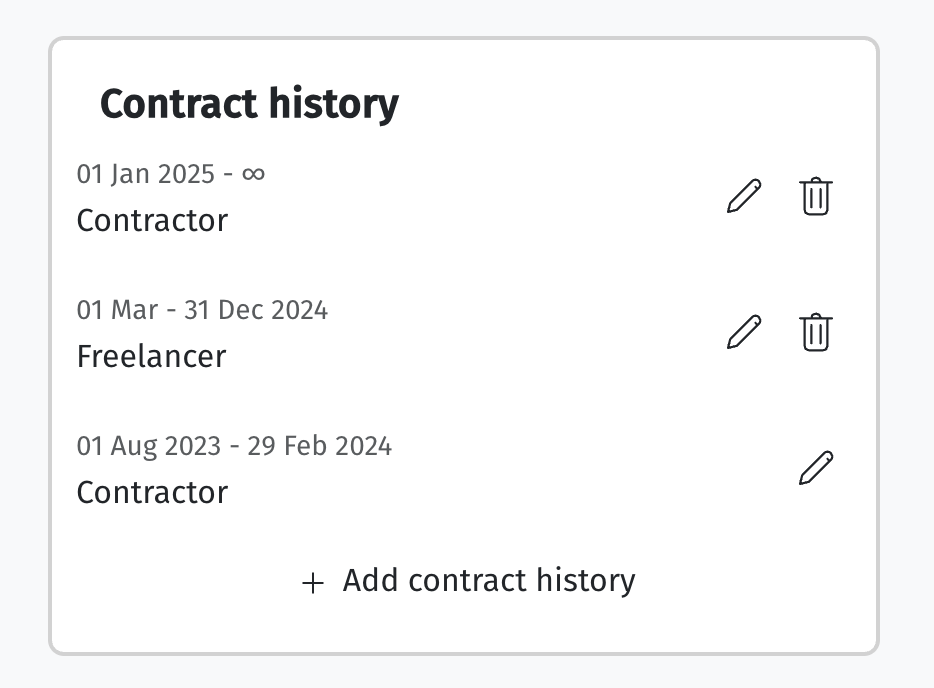
Task: Click the plus icon beside Add contract history
Action: tap(313, 583)
